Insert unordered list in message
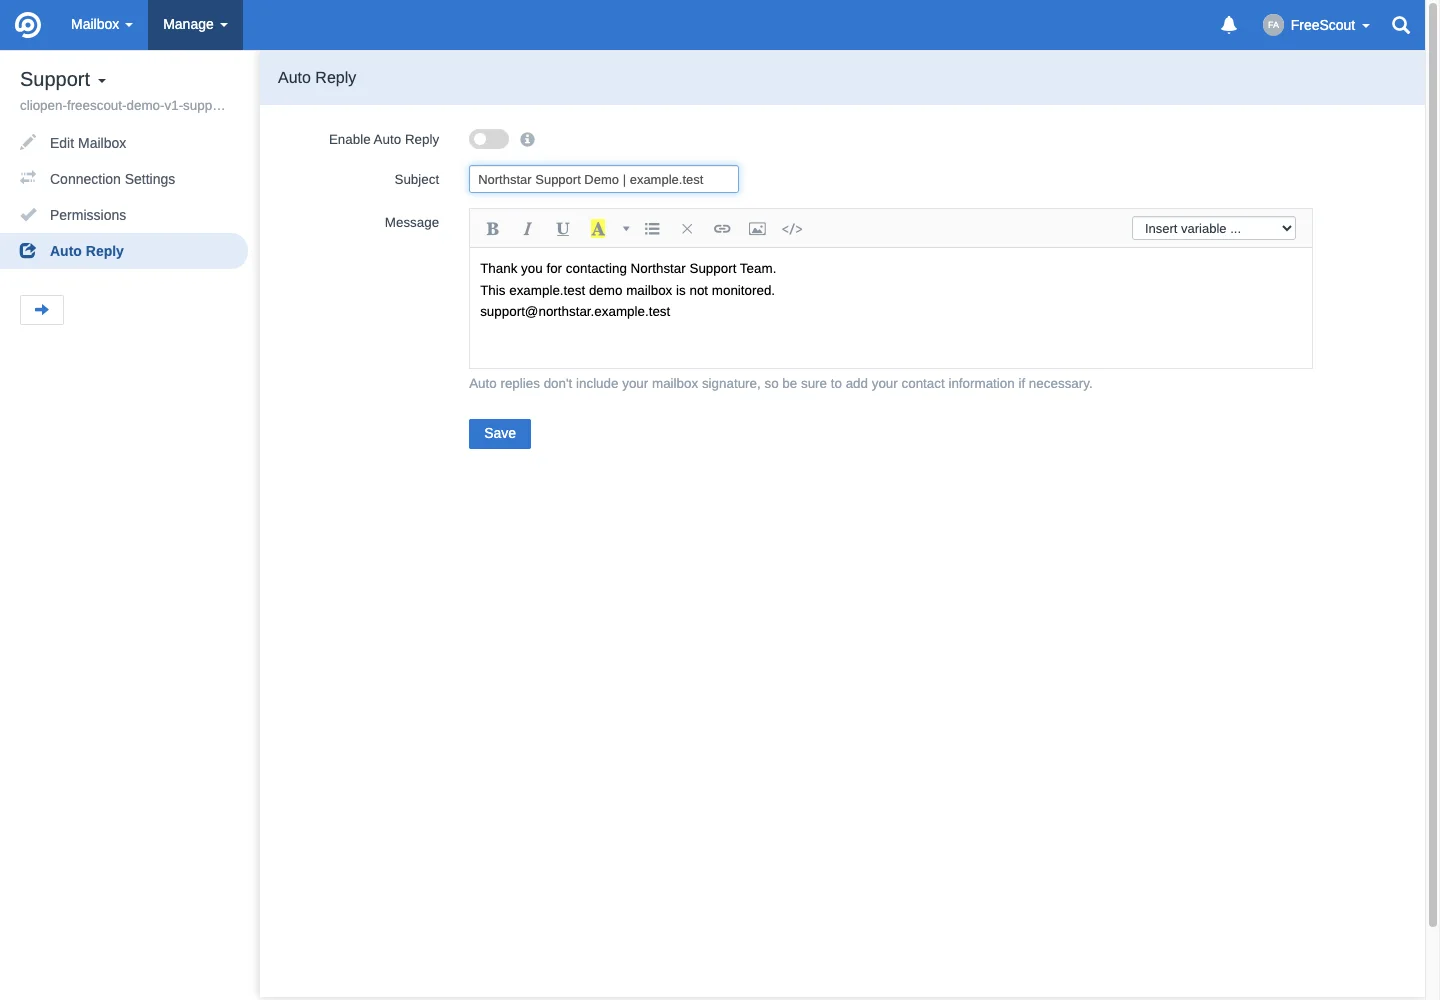Viewport: 1440px width, 1000px height. 652,229
